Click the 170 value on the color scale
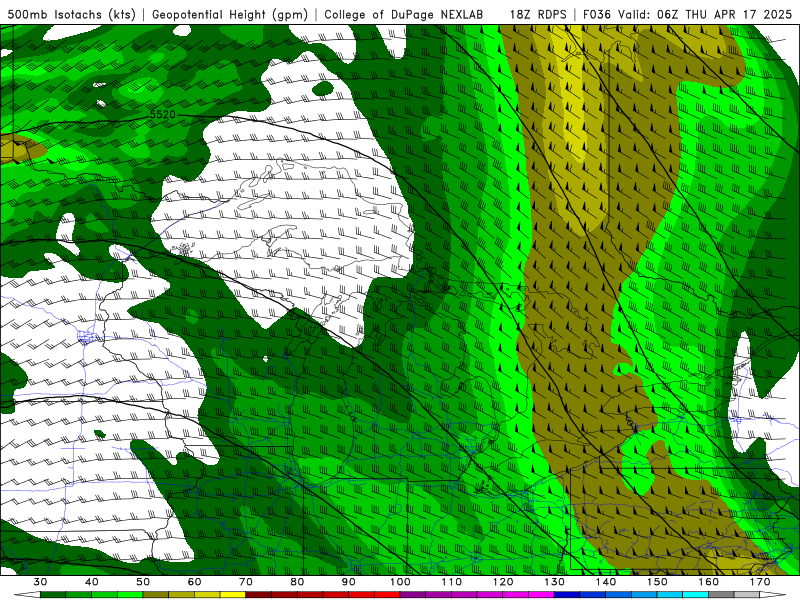Screen dimensions: 800x600 pos(760,582)
